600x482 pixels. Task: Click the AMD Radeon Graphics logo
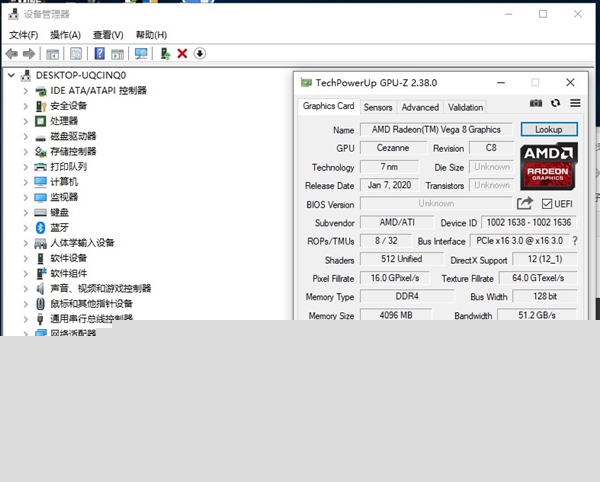click(x=548, y=166)
